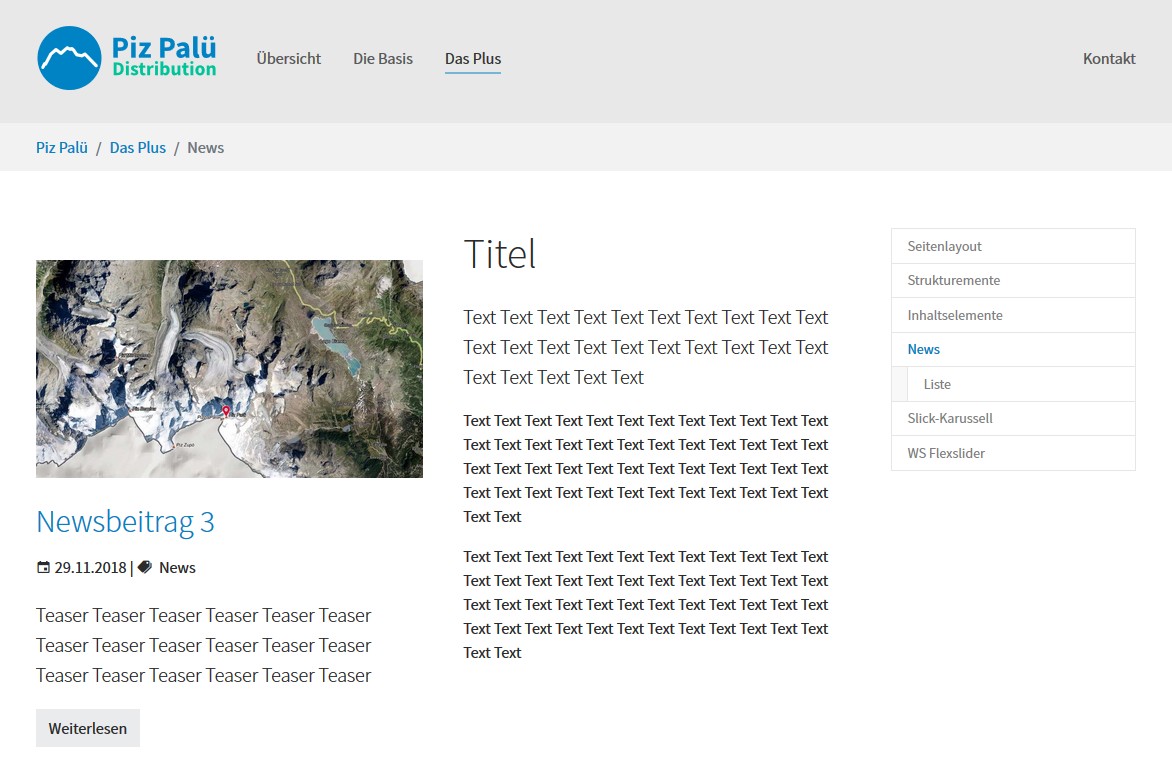Open the 'Übersicht' navigation item
1172x780 pixels.
tap(288, 58)
